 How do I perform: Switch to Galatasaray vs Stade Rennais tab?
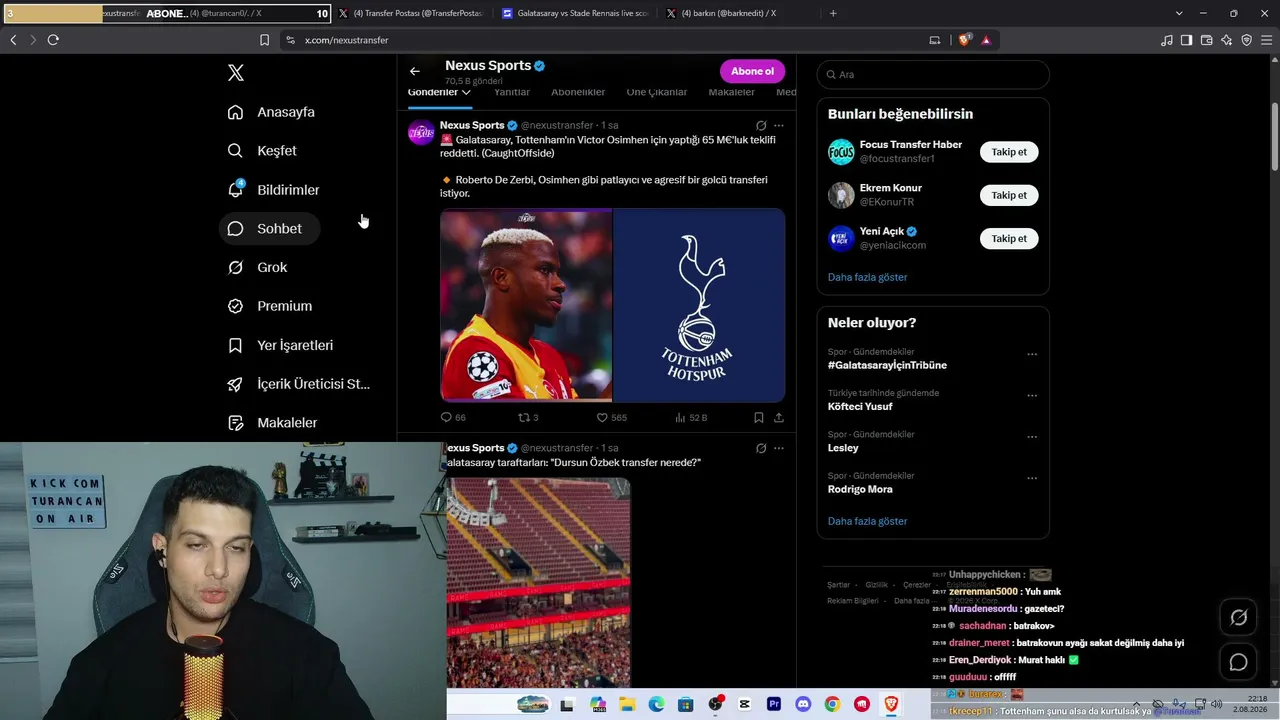pyautogui.click(x=575, y=13)
